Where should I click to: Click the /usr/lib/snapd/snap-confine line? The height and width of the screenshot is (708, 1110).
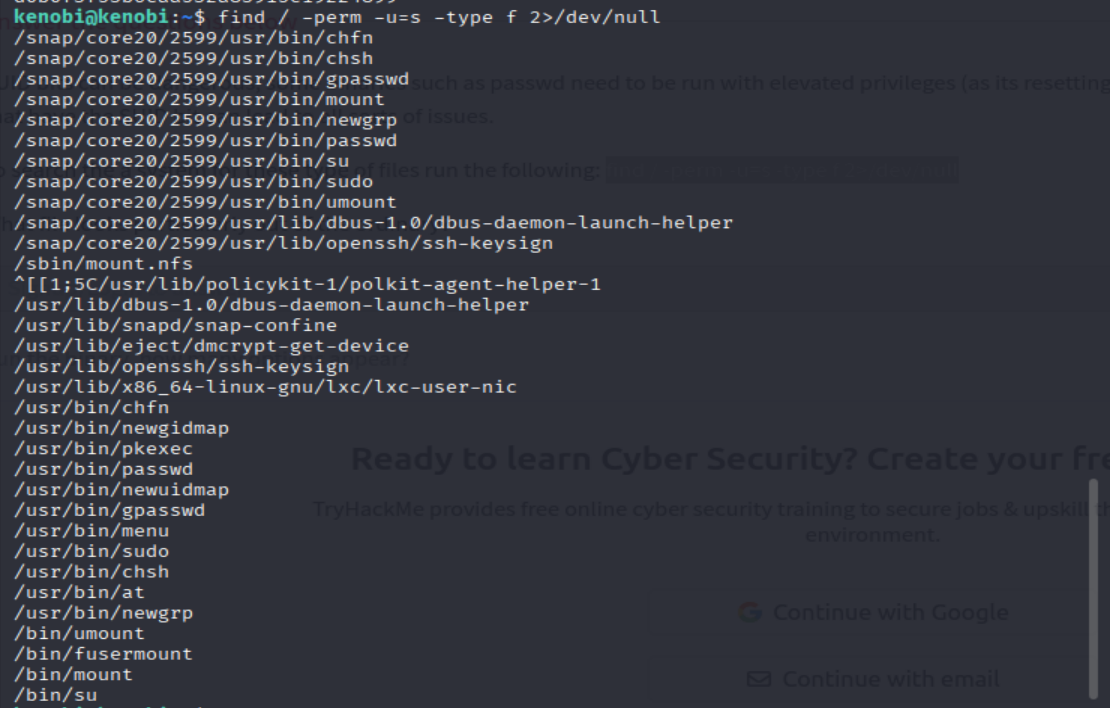coord(175,326)
